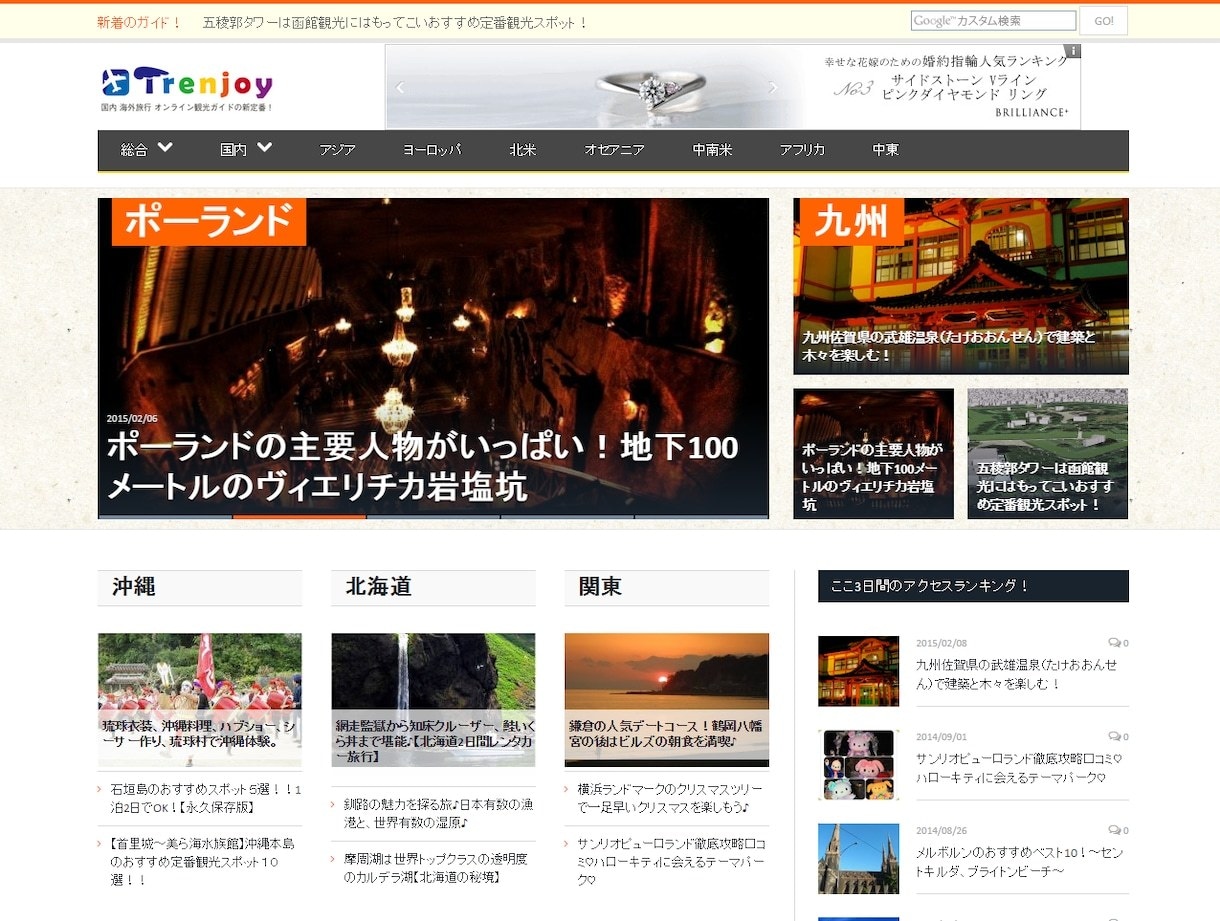Open the オセアニア menu item

(614, 150)
